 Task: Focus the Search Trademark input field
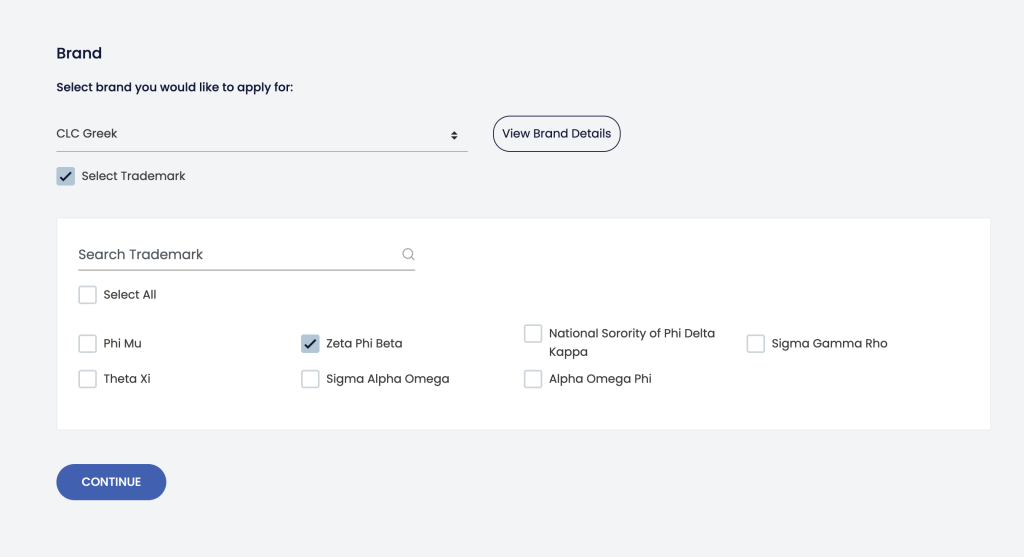pyautogui.click(x=235, y=254)
